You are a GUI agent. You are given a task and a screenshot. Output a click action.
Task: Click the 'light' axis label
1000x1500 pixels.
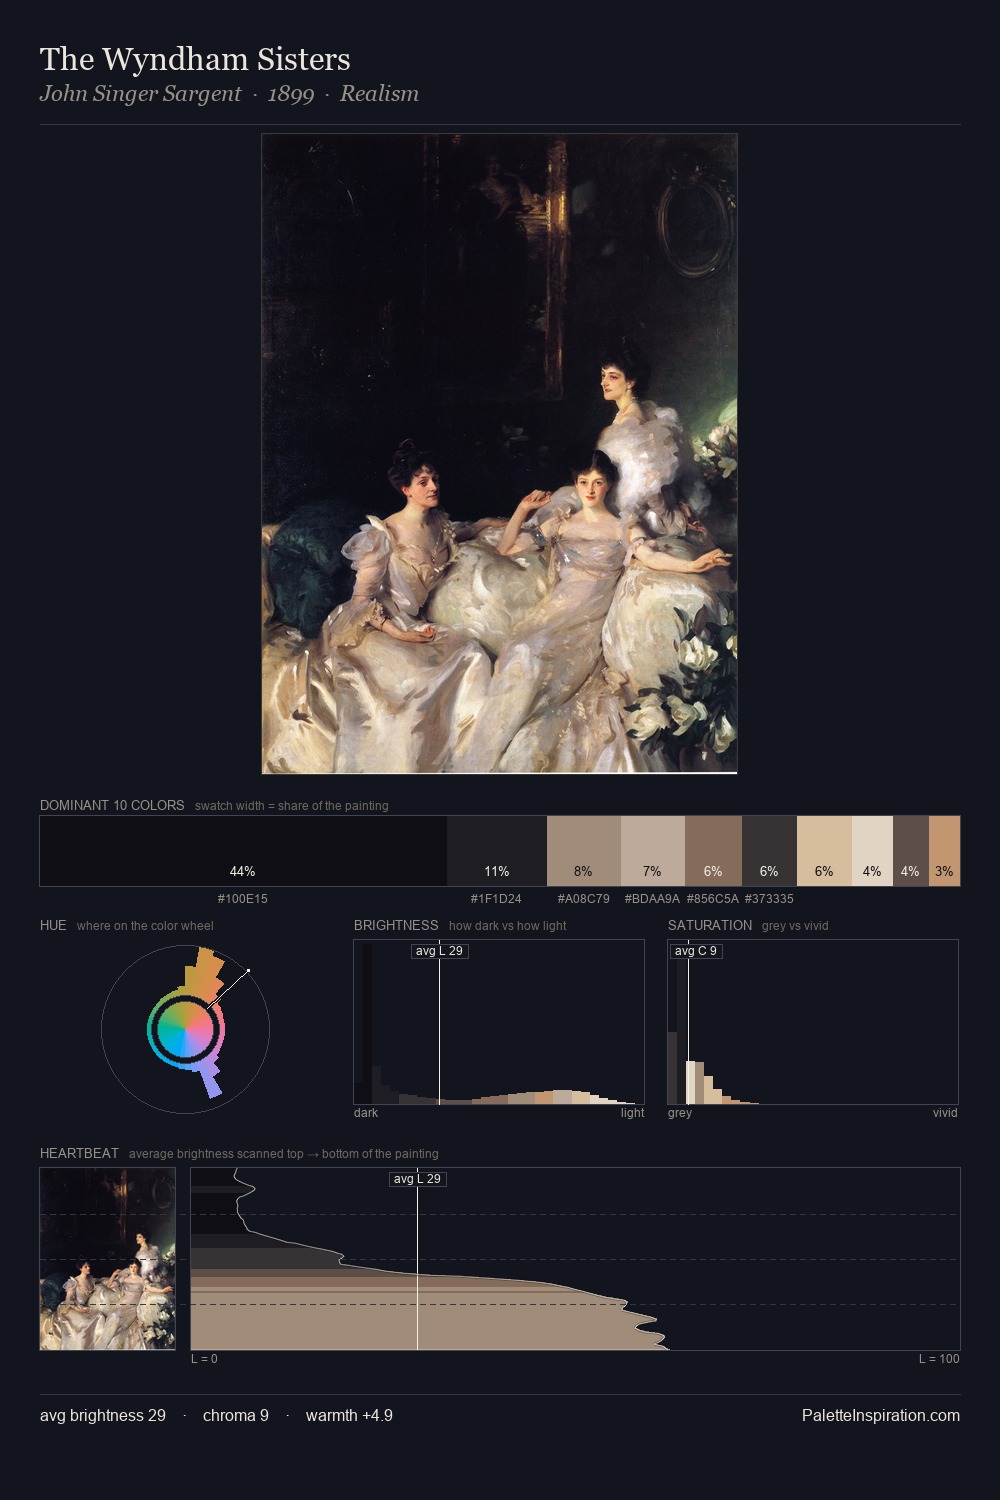[632, 1113]
